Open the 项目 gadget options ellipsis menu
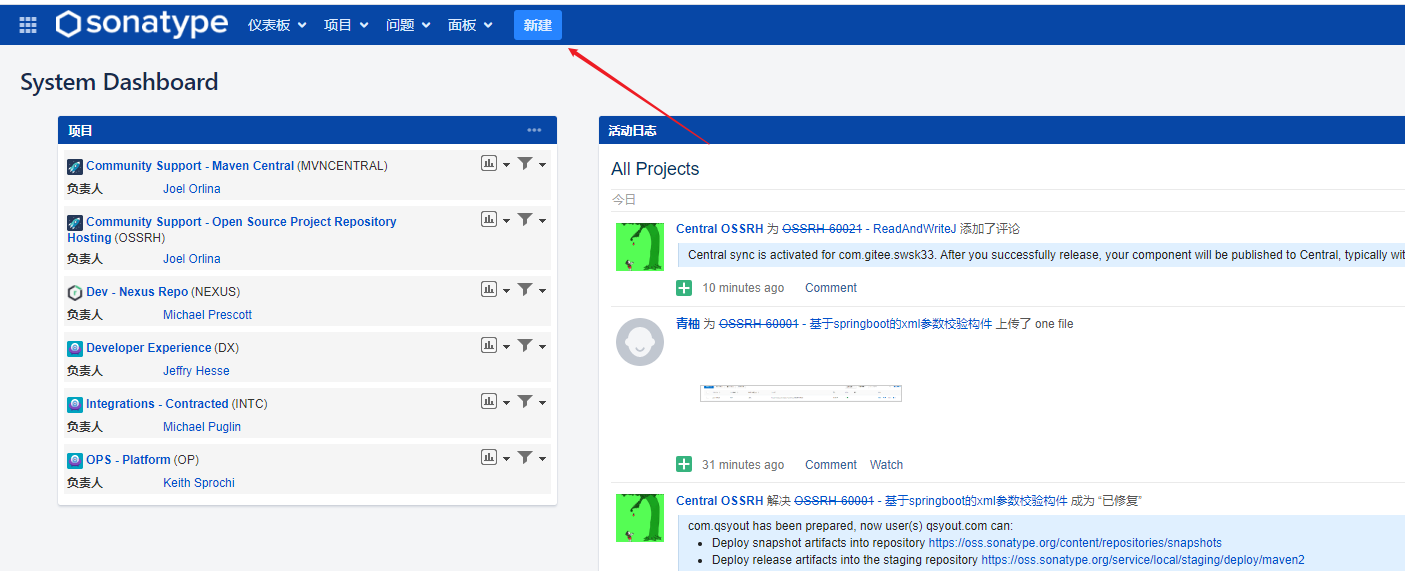Image resolution: width=1405 pixels, height=571 pixels. (534, 130)
